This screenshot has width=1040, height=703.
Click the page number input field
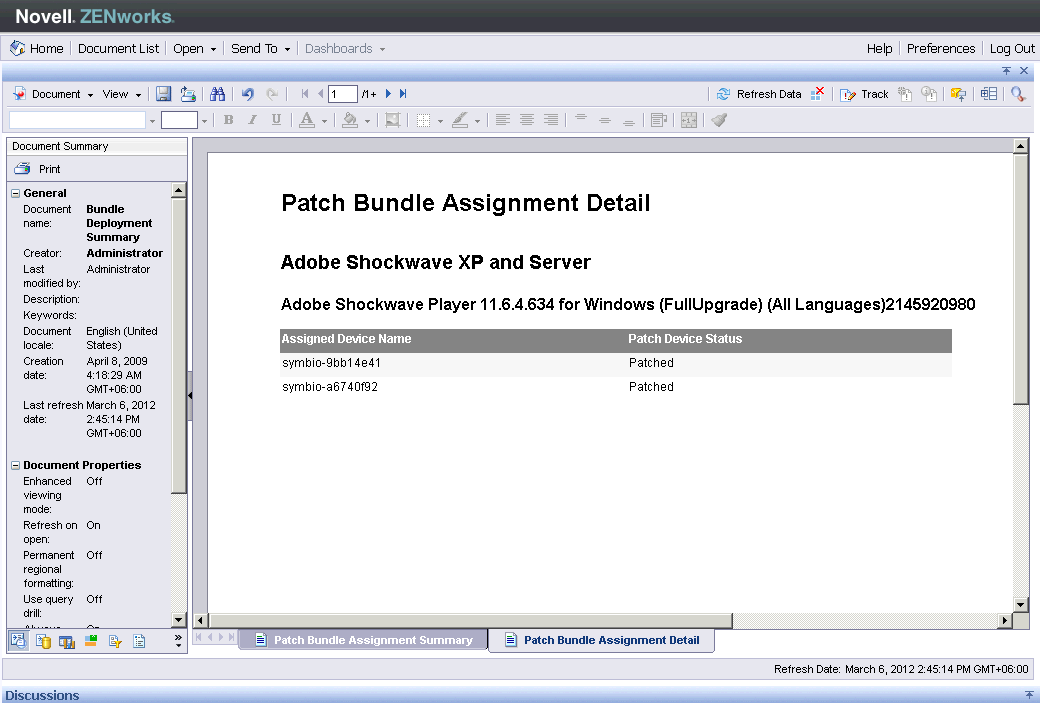(x=343, y=94)
